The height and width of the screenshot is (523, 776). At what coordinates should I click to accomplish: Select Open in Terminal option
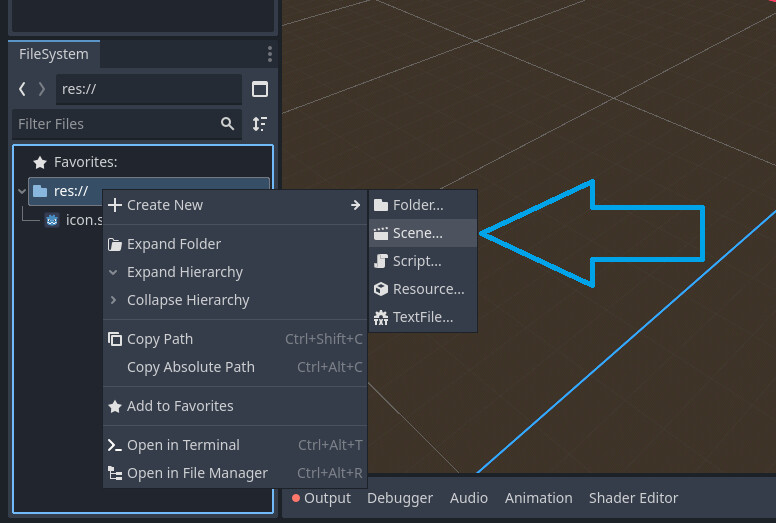183,445
